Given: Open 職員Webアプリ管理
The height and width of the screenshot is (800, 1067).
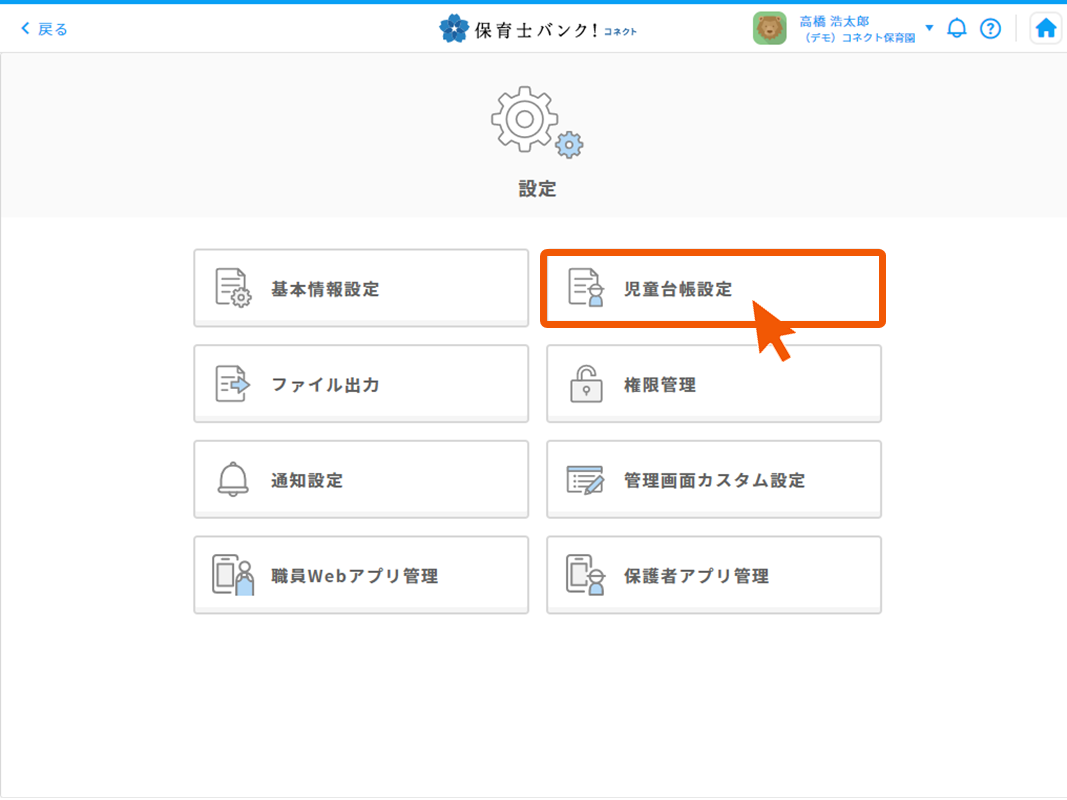Looking at the screenshot, I should tap(361, 576).
